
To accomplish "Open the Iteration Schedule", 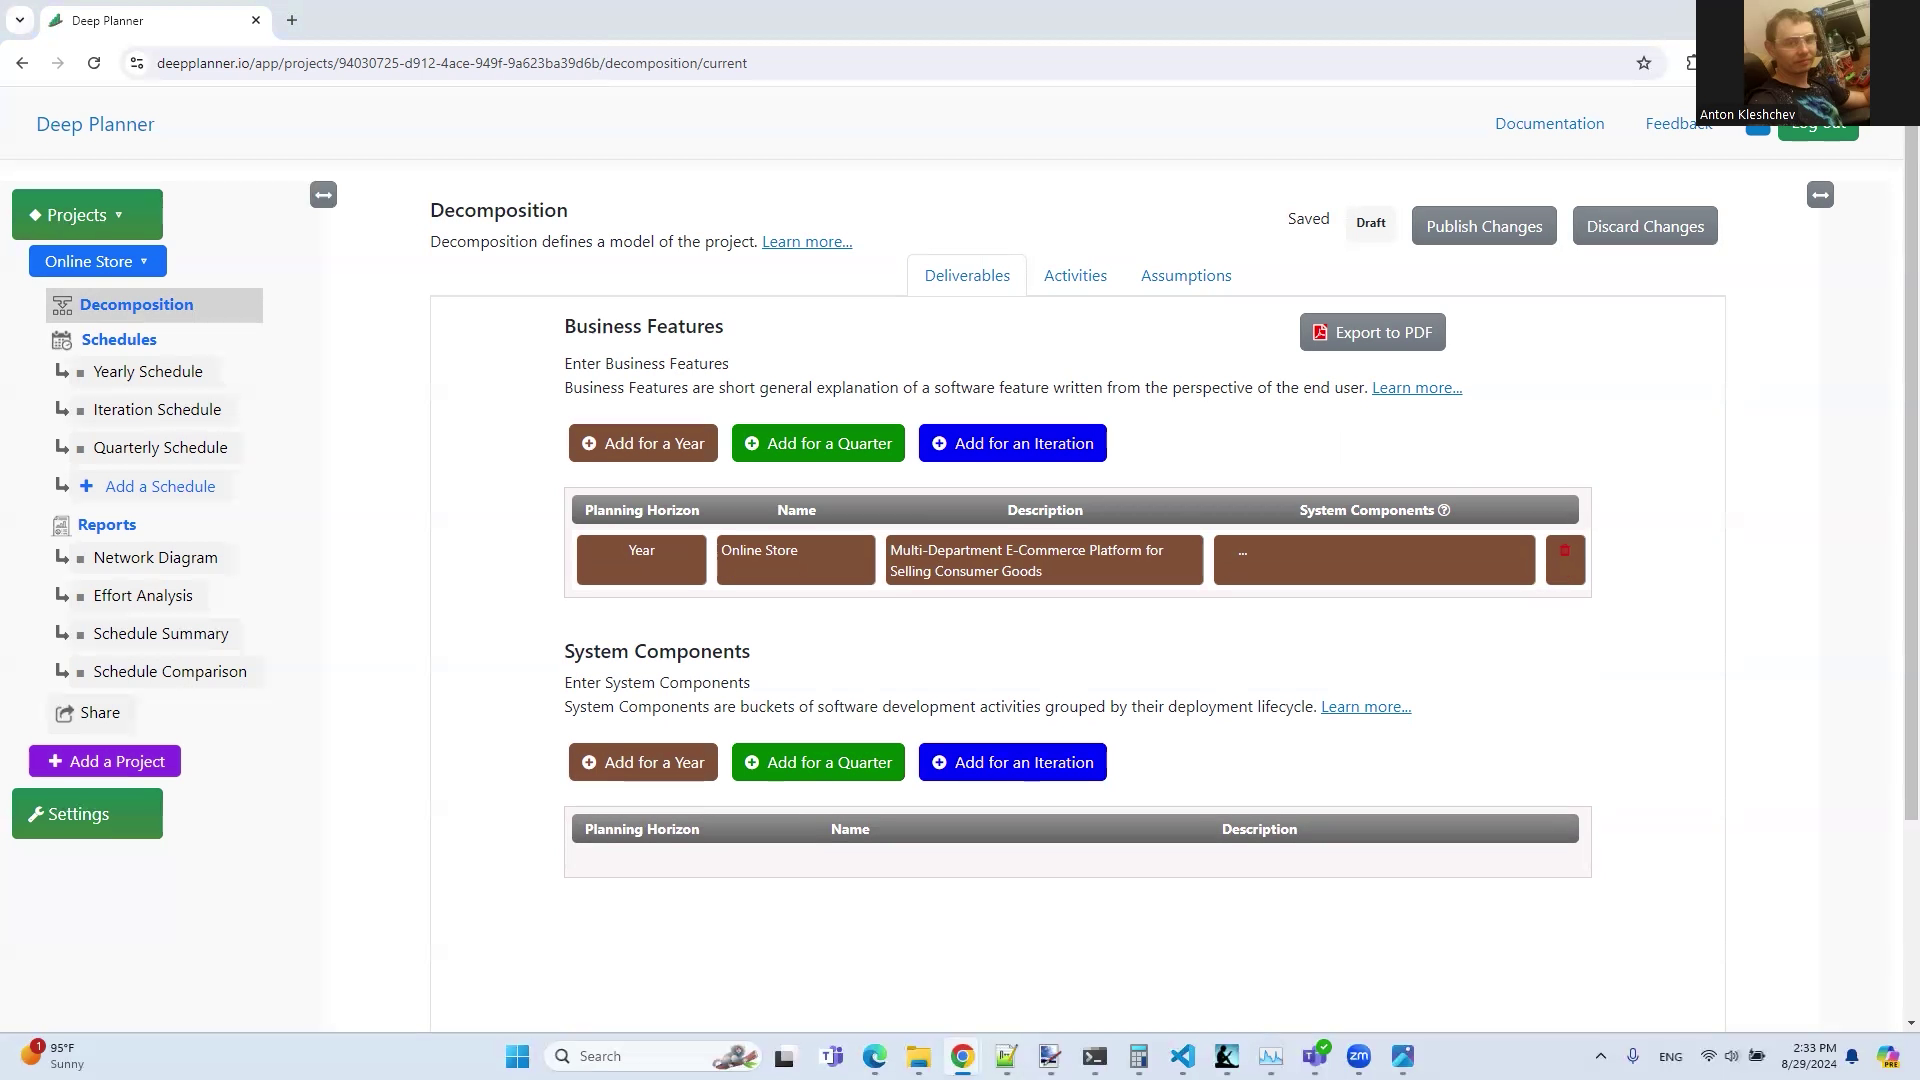I will pos(157,410).
